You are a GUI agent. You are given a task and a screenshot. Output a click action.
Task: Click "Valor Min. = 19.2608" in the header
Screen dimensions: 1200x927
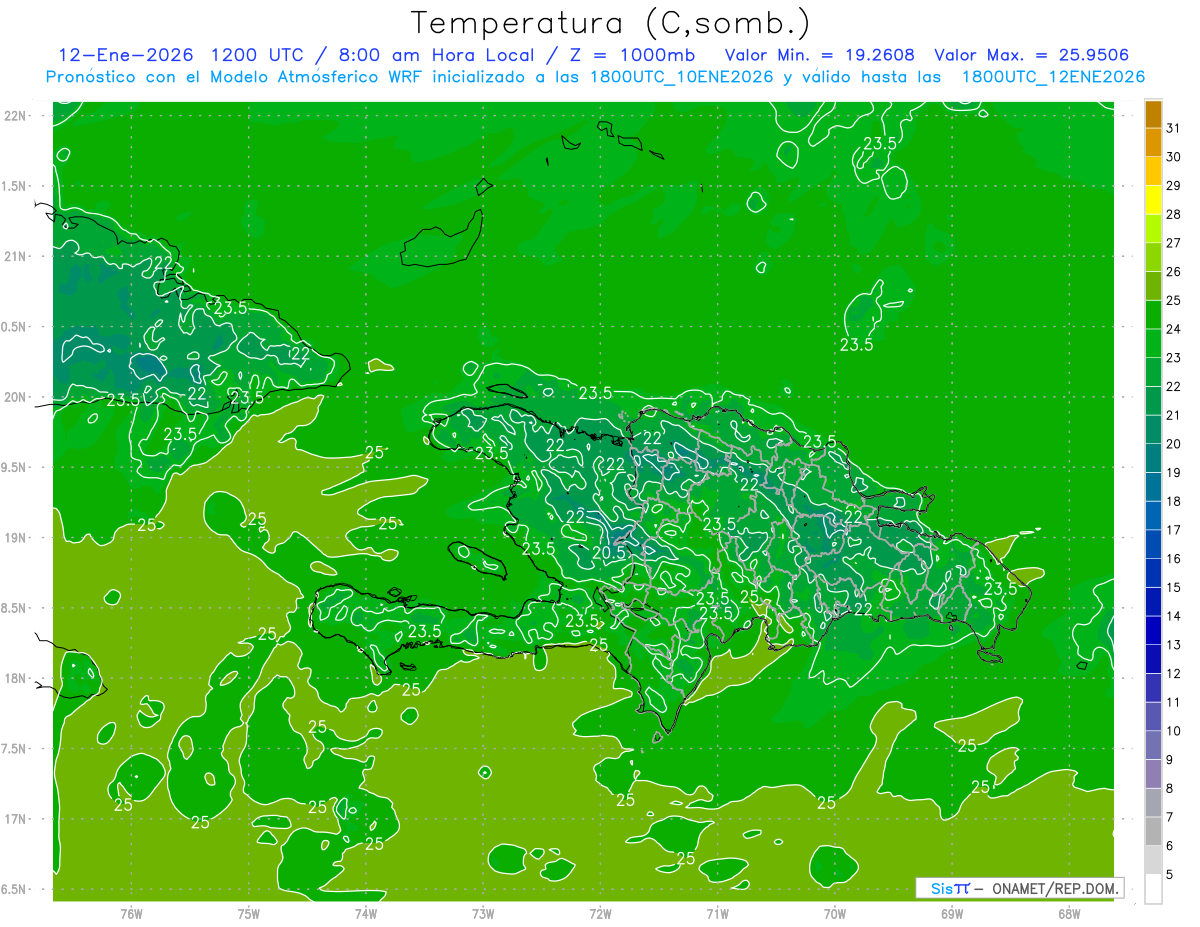pyautogui.click(x=819, y=55)
